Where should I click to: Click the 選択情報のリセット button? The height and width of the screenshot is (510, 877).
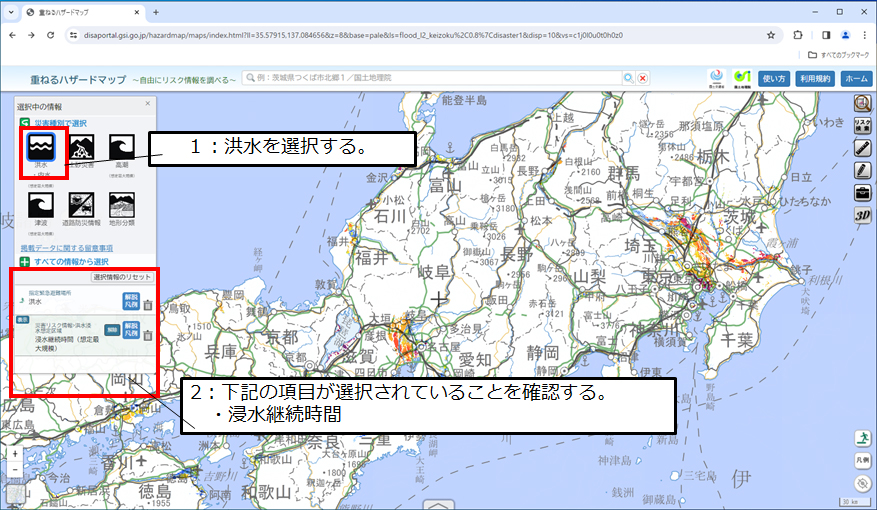coord(122,277)
